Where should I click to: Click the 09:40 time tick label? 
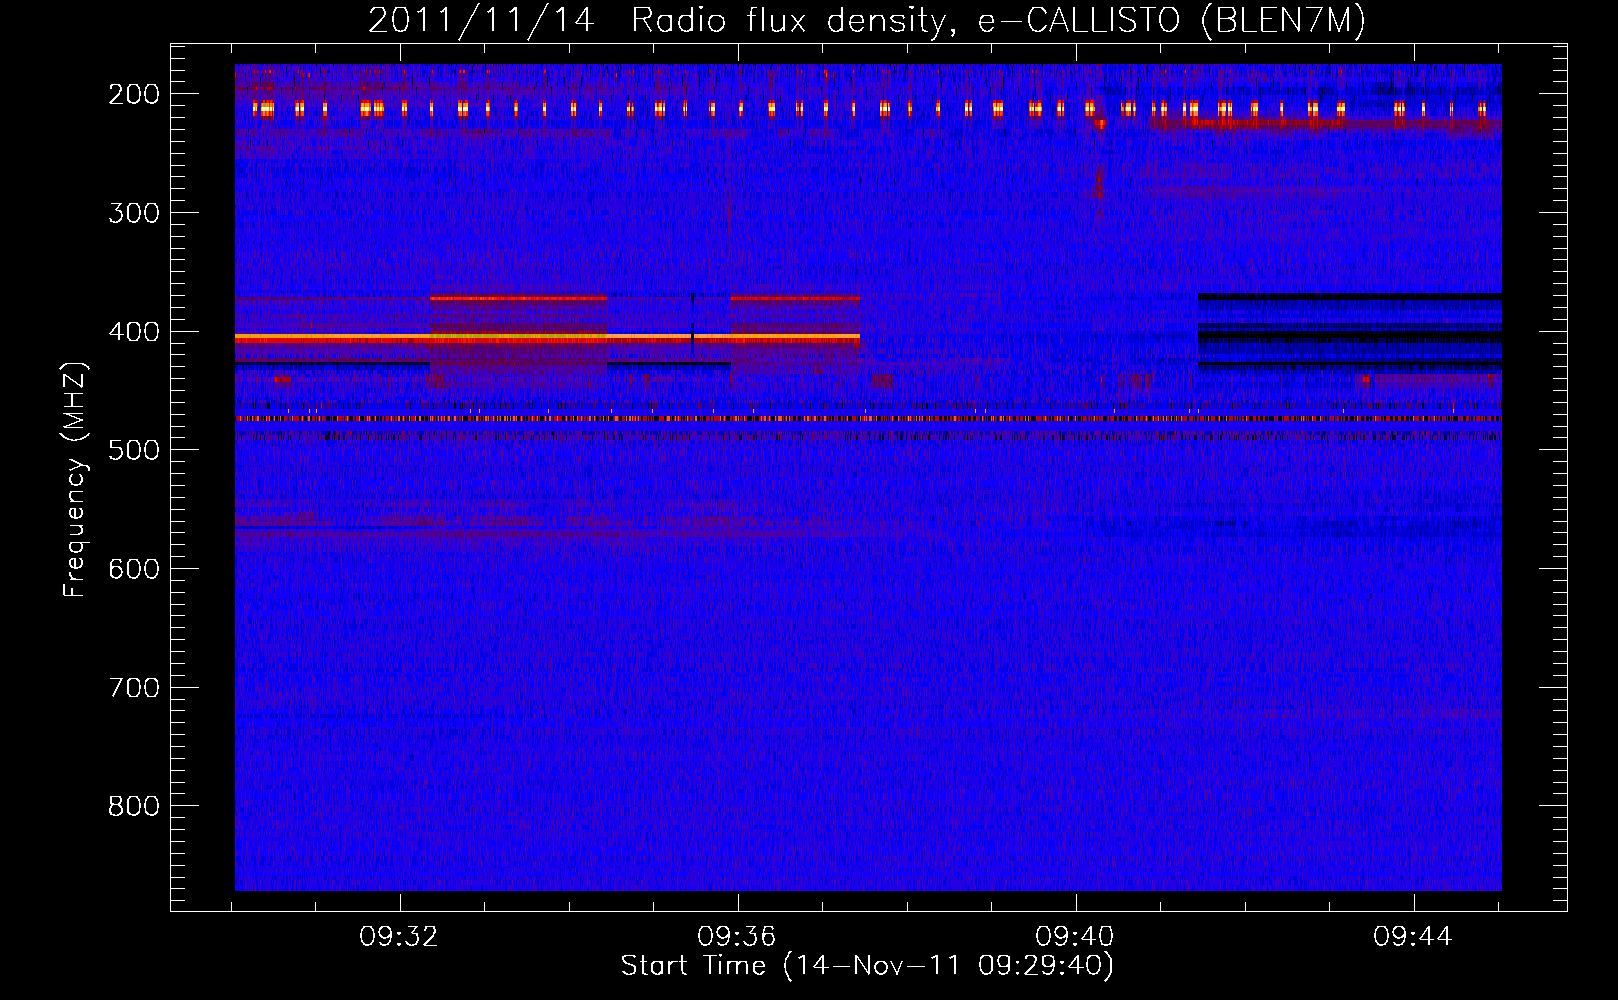click(1075, 937)
